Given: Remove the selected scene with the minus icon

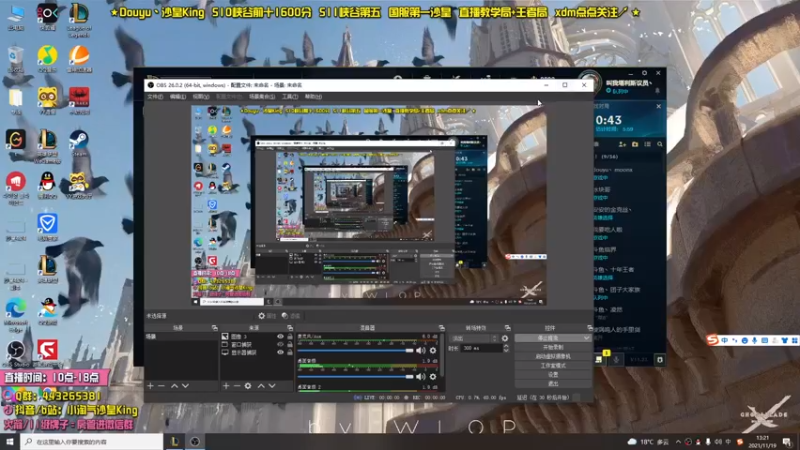Looking at the screenshot, I should pyautogui.click(x=161, y=386).
